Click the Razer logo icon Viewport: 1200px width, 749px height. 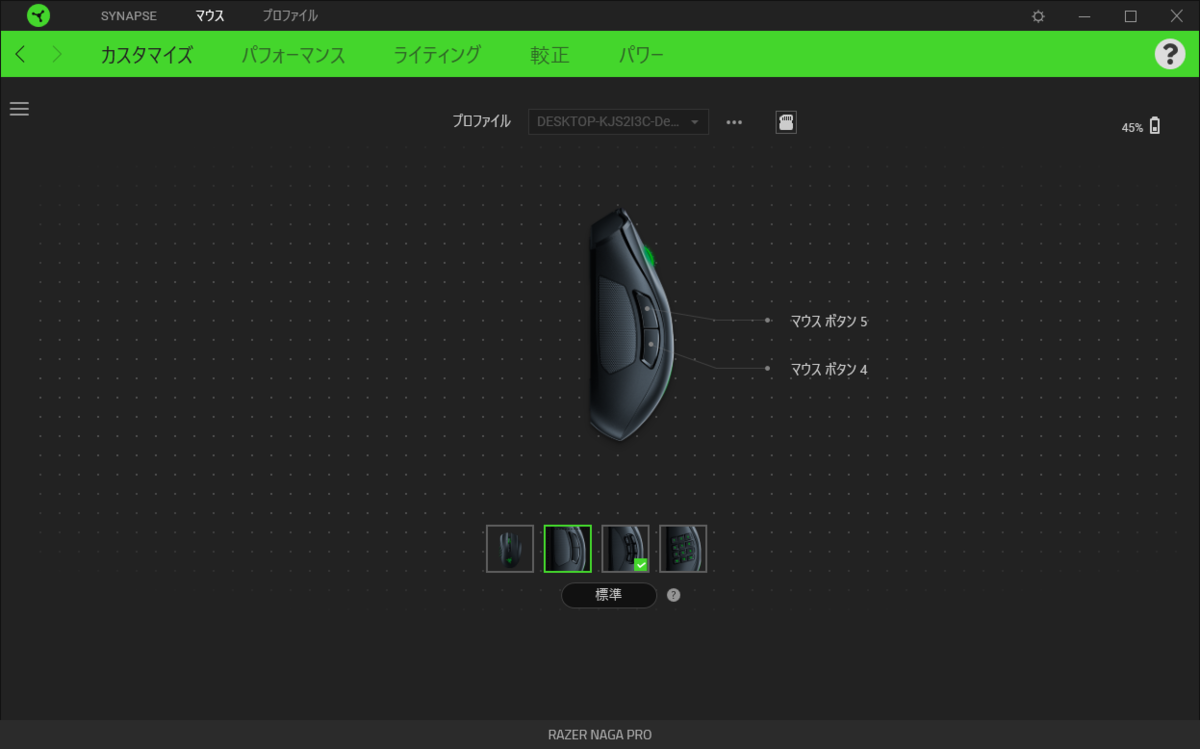point(38,15)
